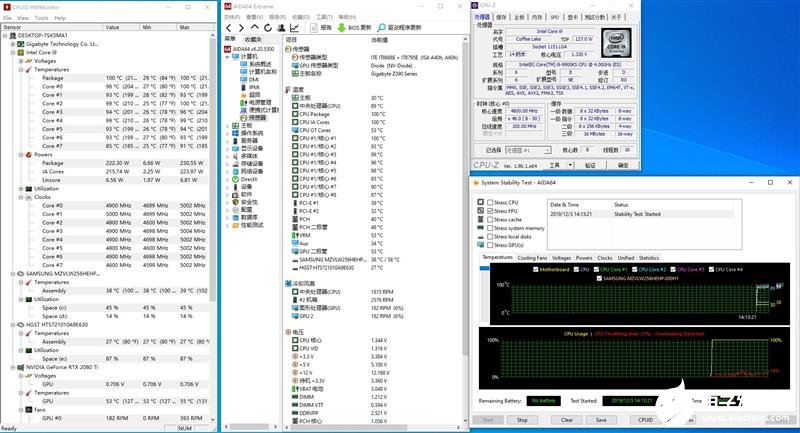Enable the Stress CPU checkbox
Viewport: 800px width, 433px height.
click(x=490, y=202)
